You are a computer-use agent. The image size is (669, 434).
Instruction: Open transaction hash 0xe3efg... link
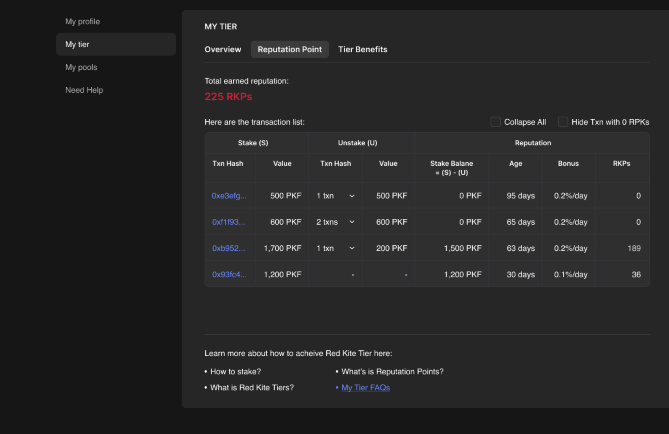[229, 196]
